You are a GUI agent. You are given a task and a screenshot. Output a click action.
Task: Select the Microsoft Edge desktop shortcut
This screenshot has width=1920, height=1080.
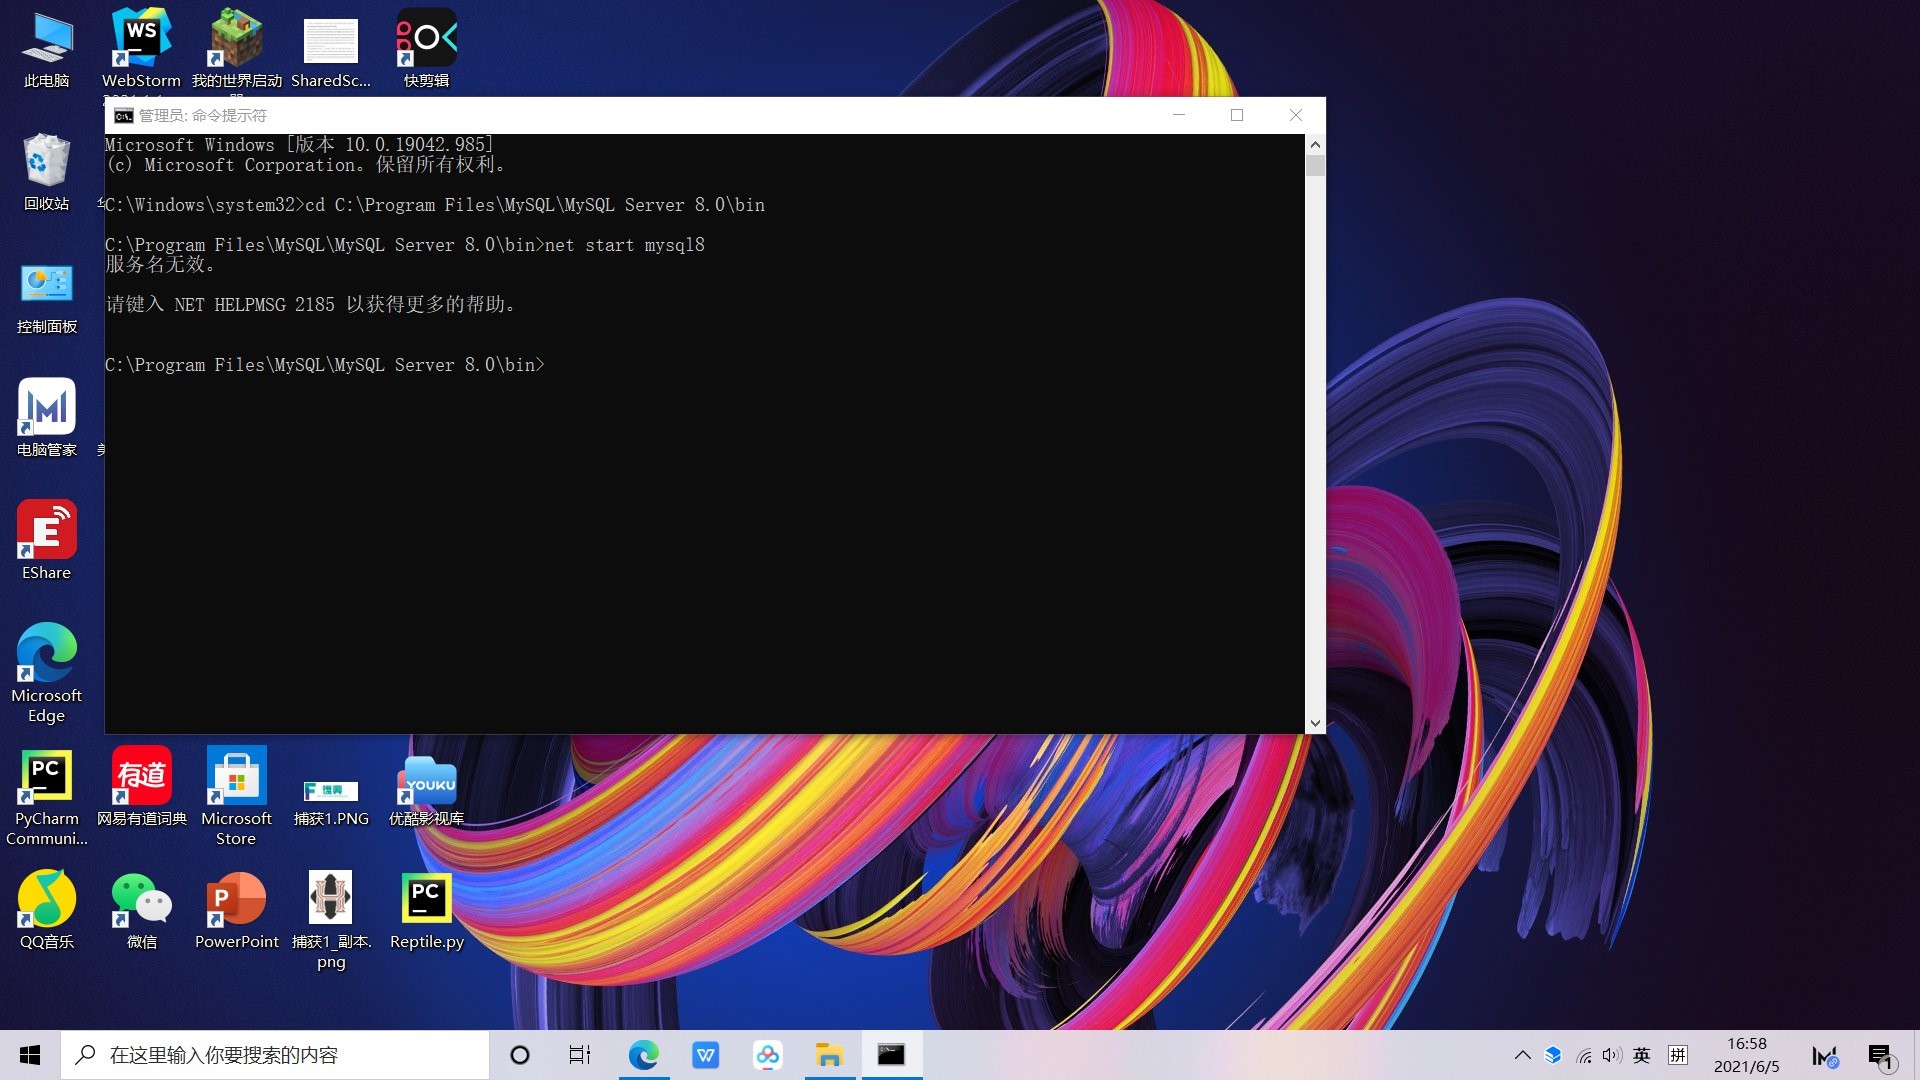tap(47, 673)
